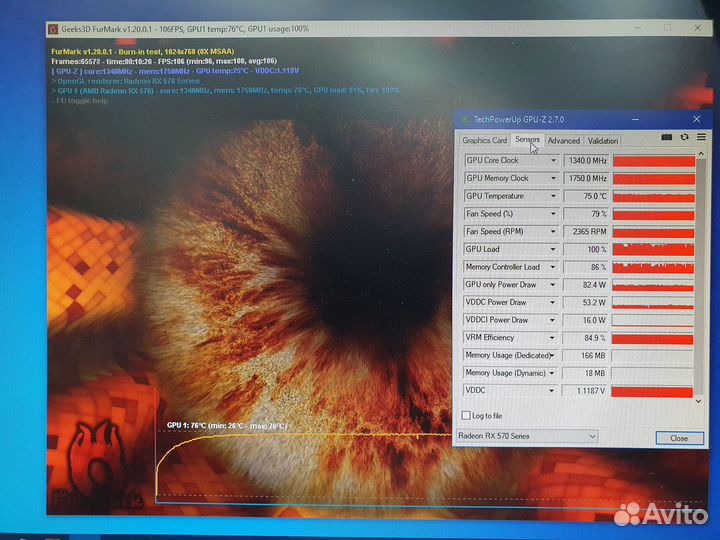720x540 pixels.
Task: Switch to the Advanced tab
Action: pos(563,141)
